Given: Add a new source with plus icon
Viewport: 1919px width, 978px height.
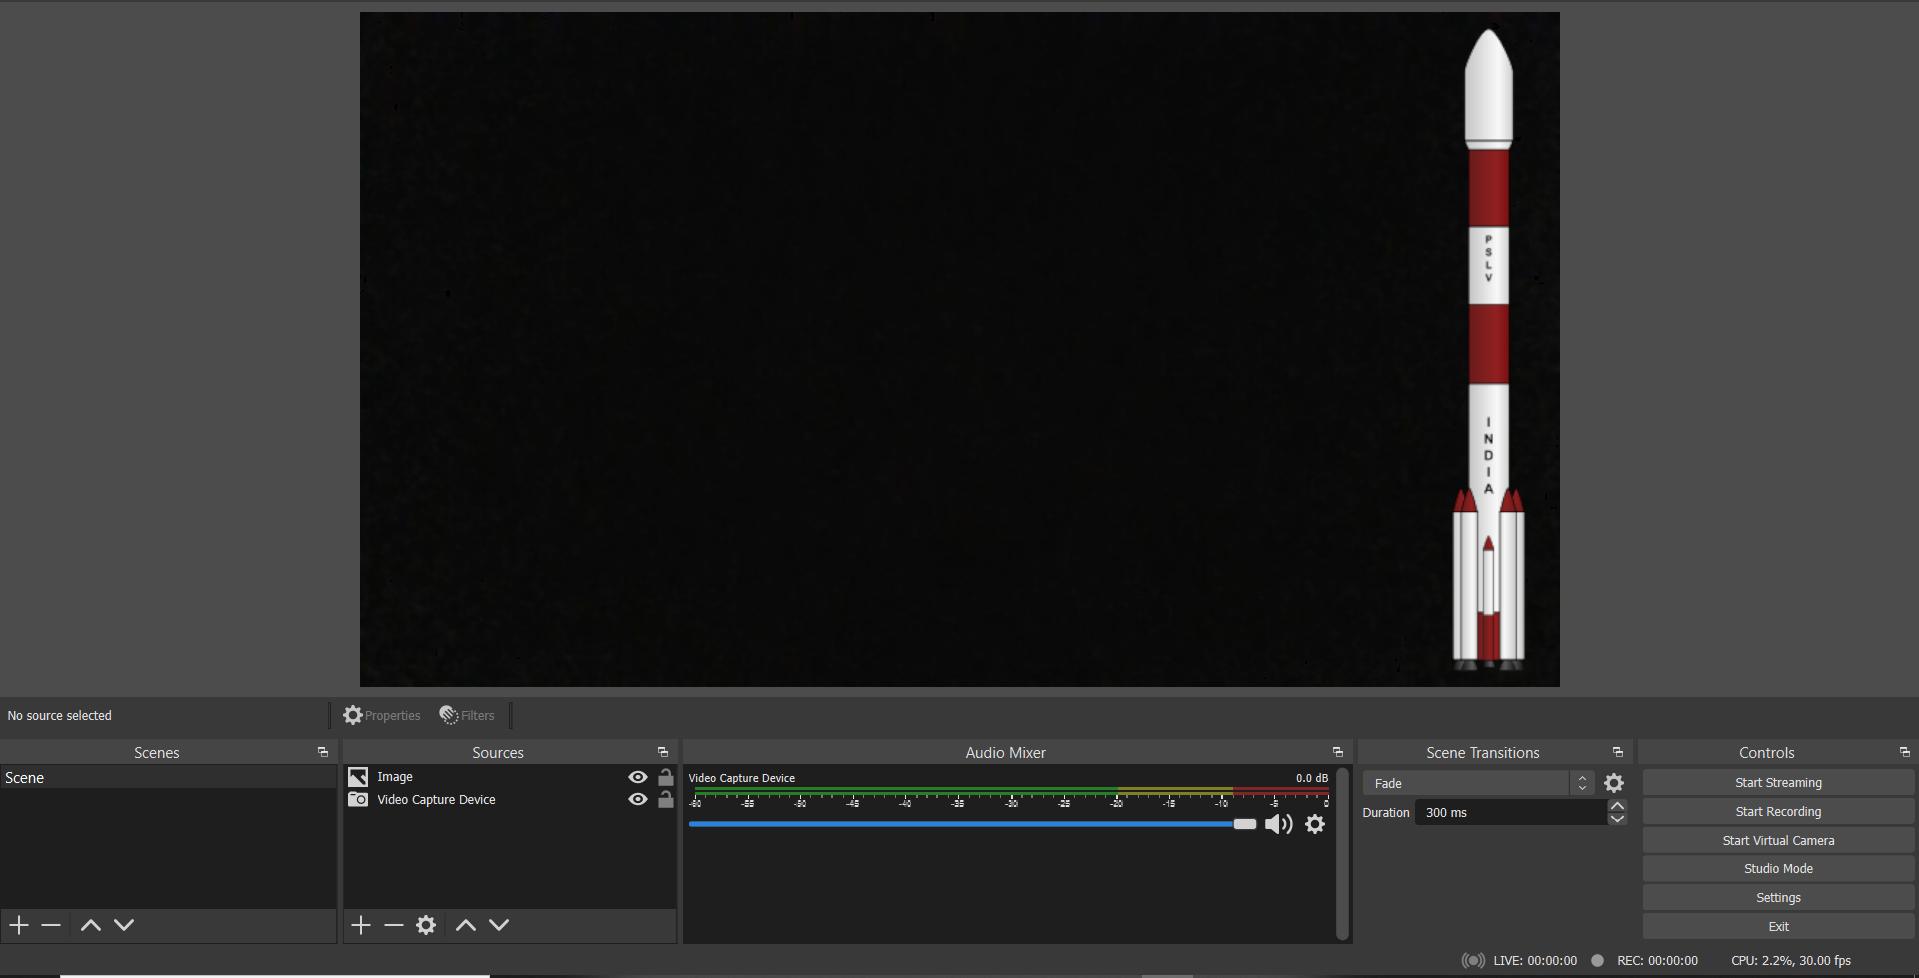Looking at the screenshot, I should 361,925.
